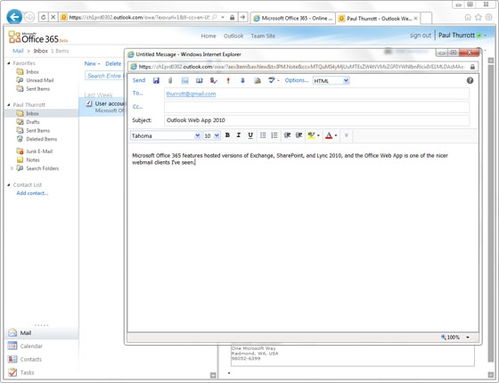Viewport: 499px width, 383px height.
Task: Open the Tahoma font dropdown
Action: pyautogui.click(x=165, y=136)
